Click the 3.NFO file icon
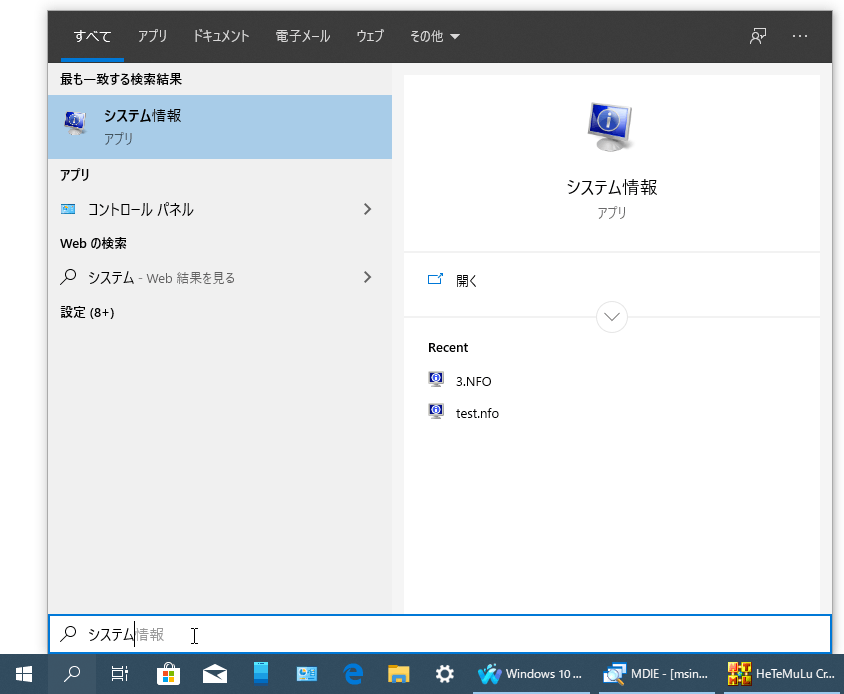The height and width of the screenshot is (694, 844). coord(436,379)
